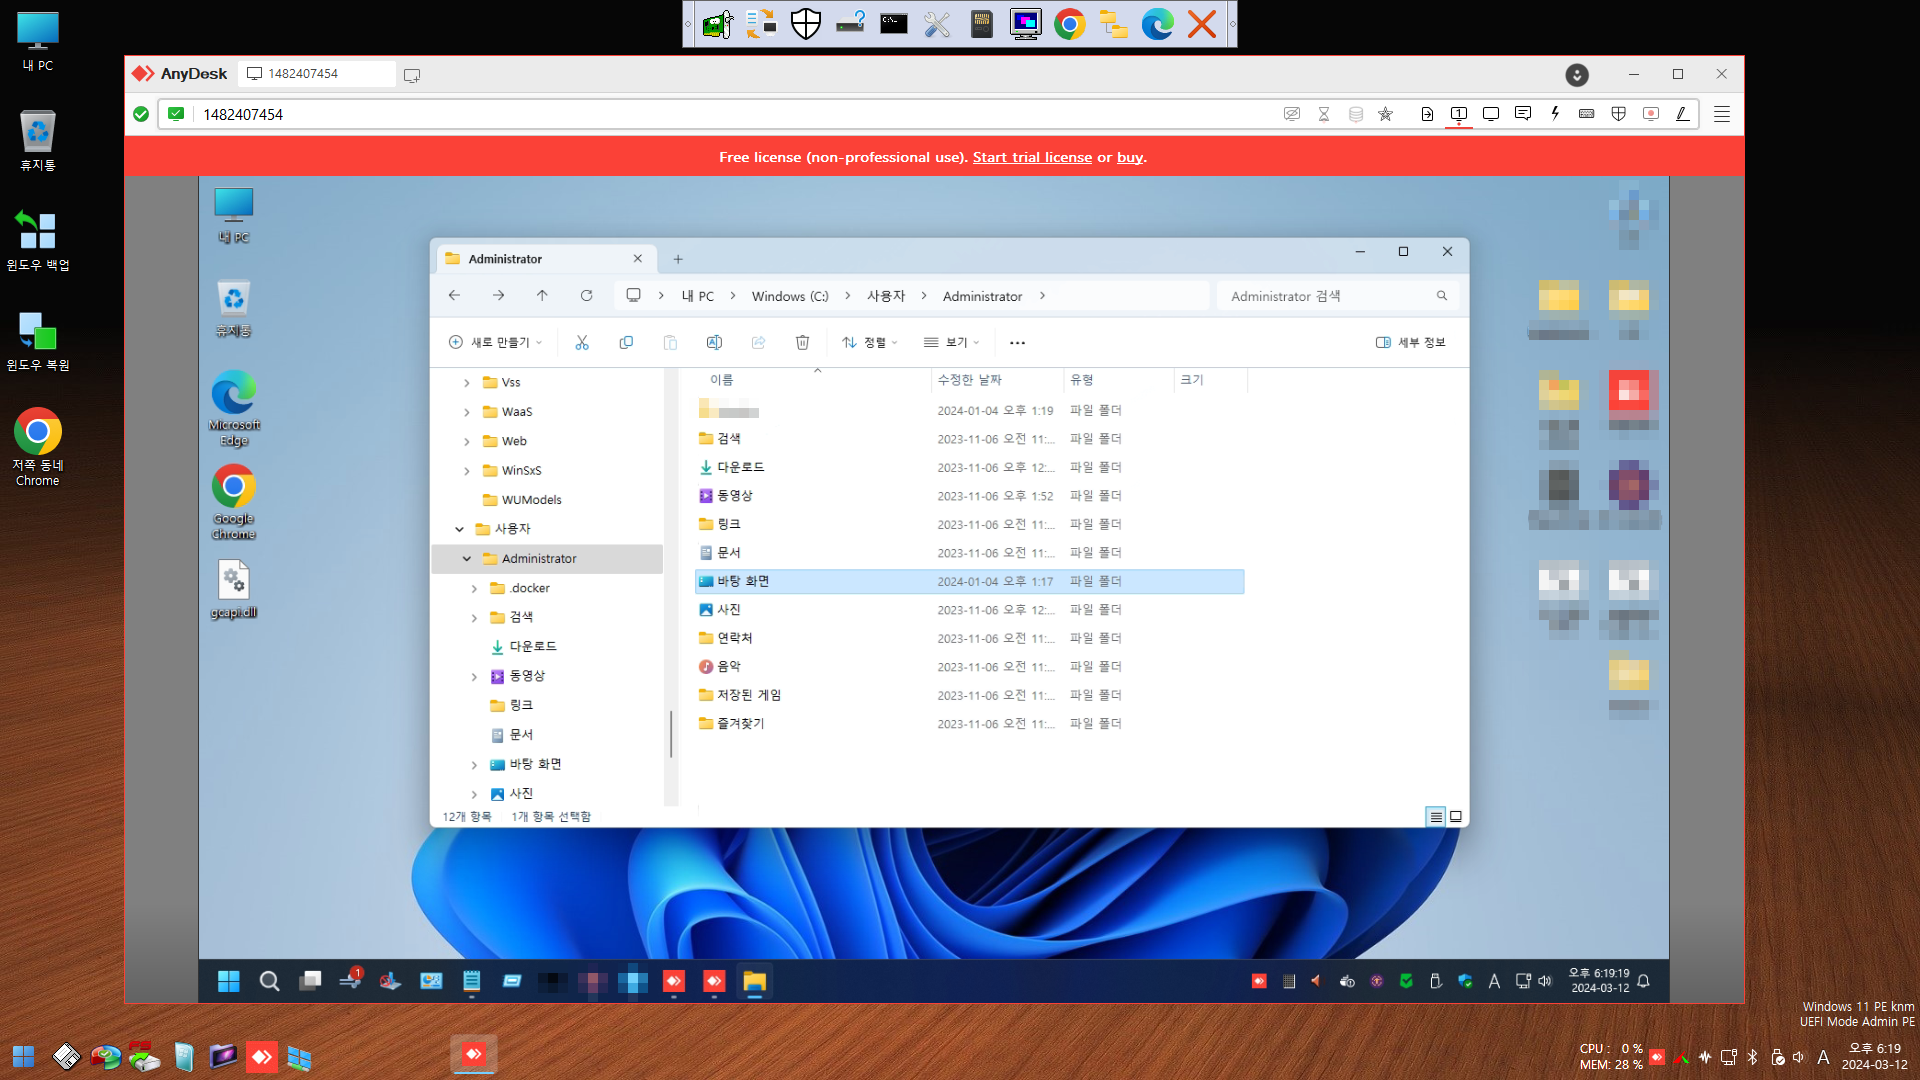Screen dimensions: 1920x1080
Task: Click red X icon in launcher bar
Action: pyautogui.click(x=1202, y=24)
